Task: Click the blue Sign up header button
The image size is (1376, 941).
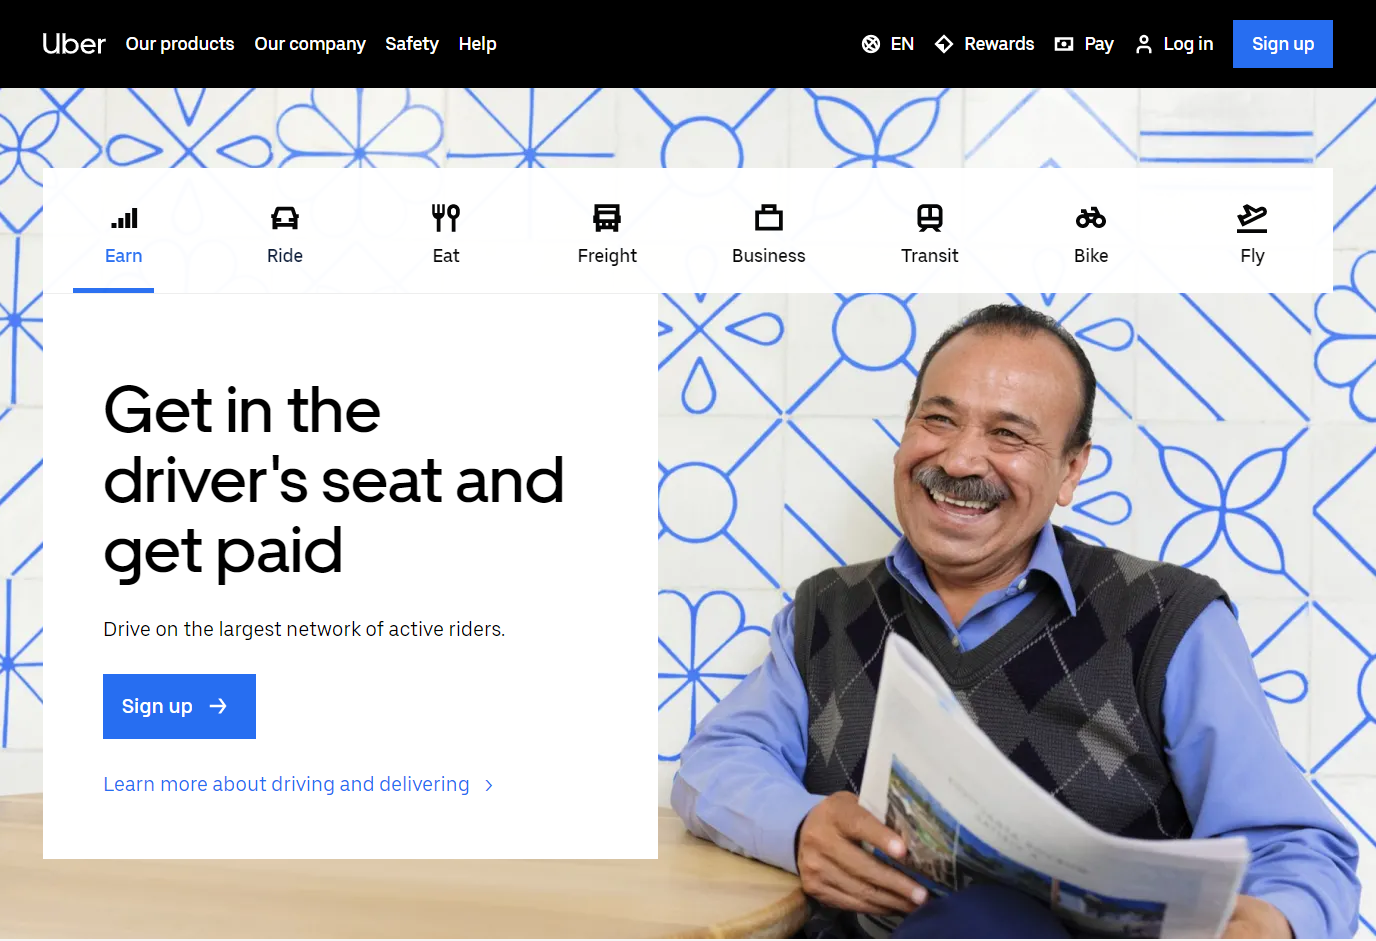Action: point(1283,44)
